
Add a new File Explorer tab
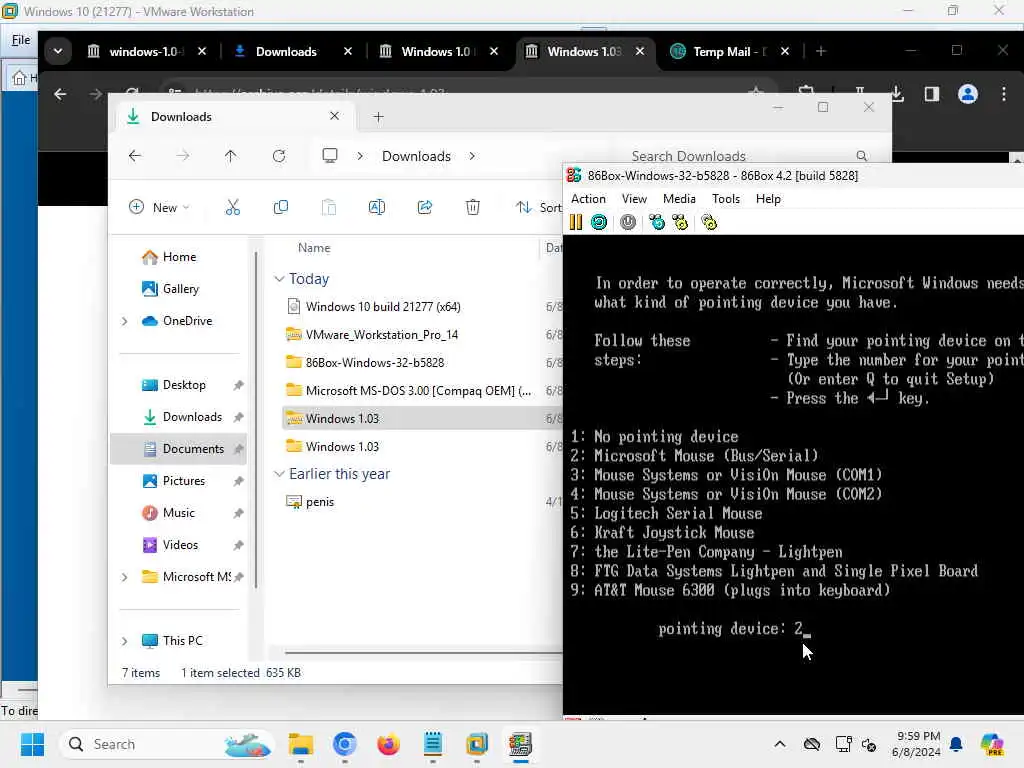point(378,117)
